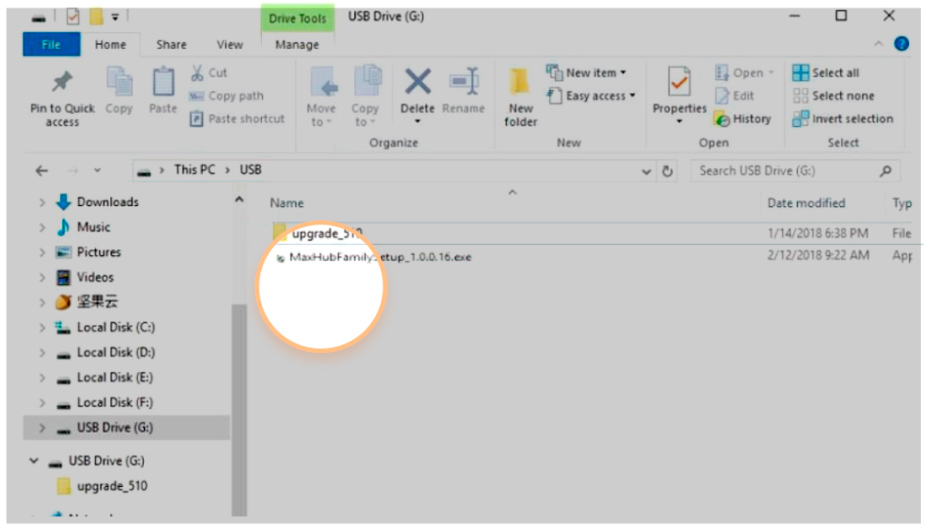
Task: Open History in the Open group
Action: point(743,119)
